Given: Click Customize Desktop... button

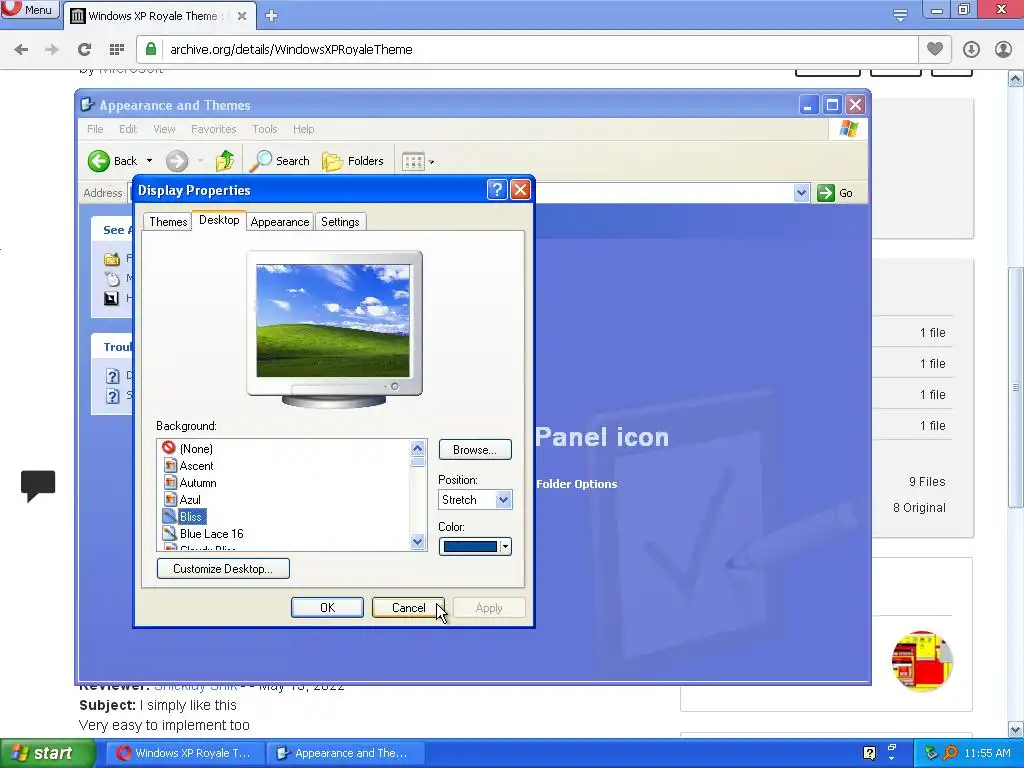Looking at the screenshot, I should pos(223,569).
